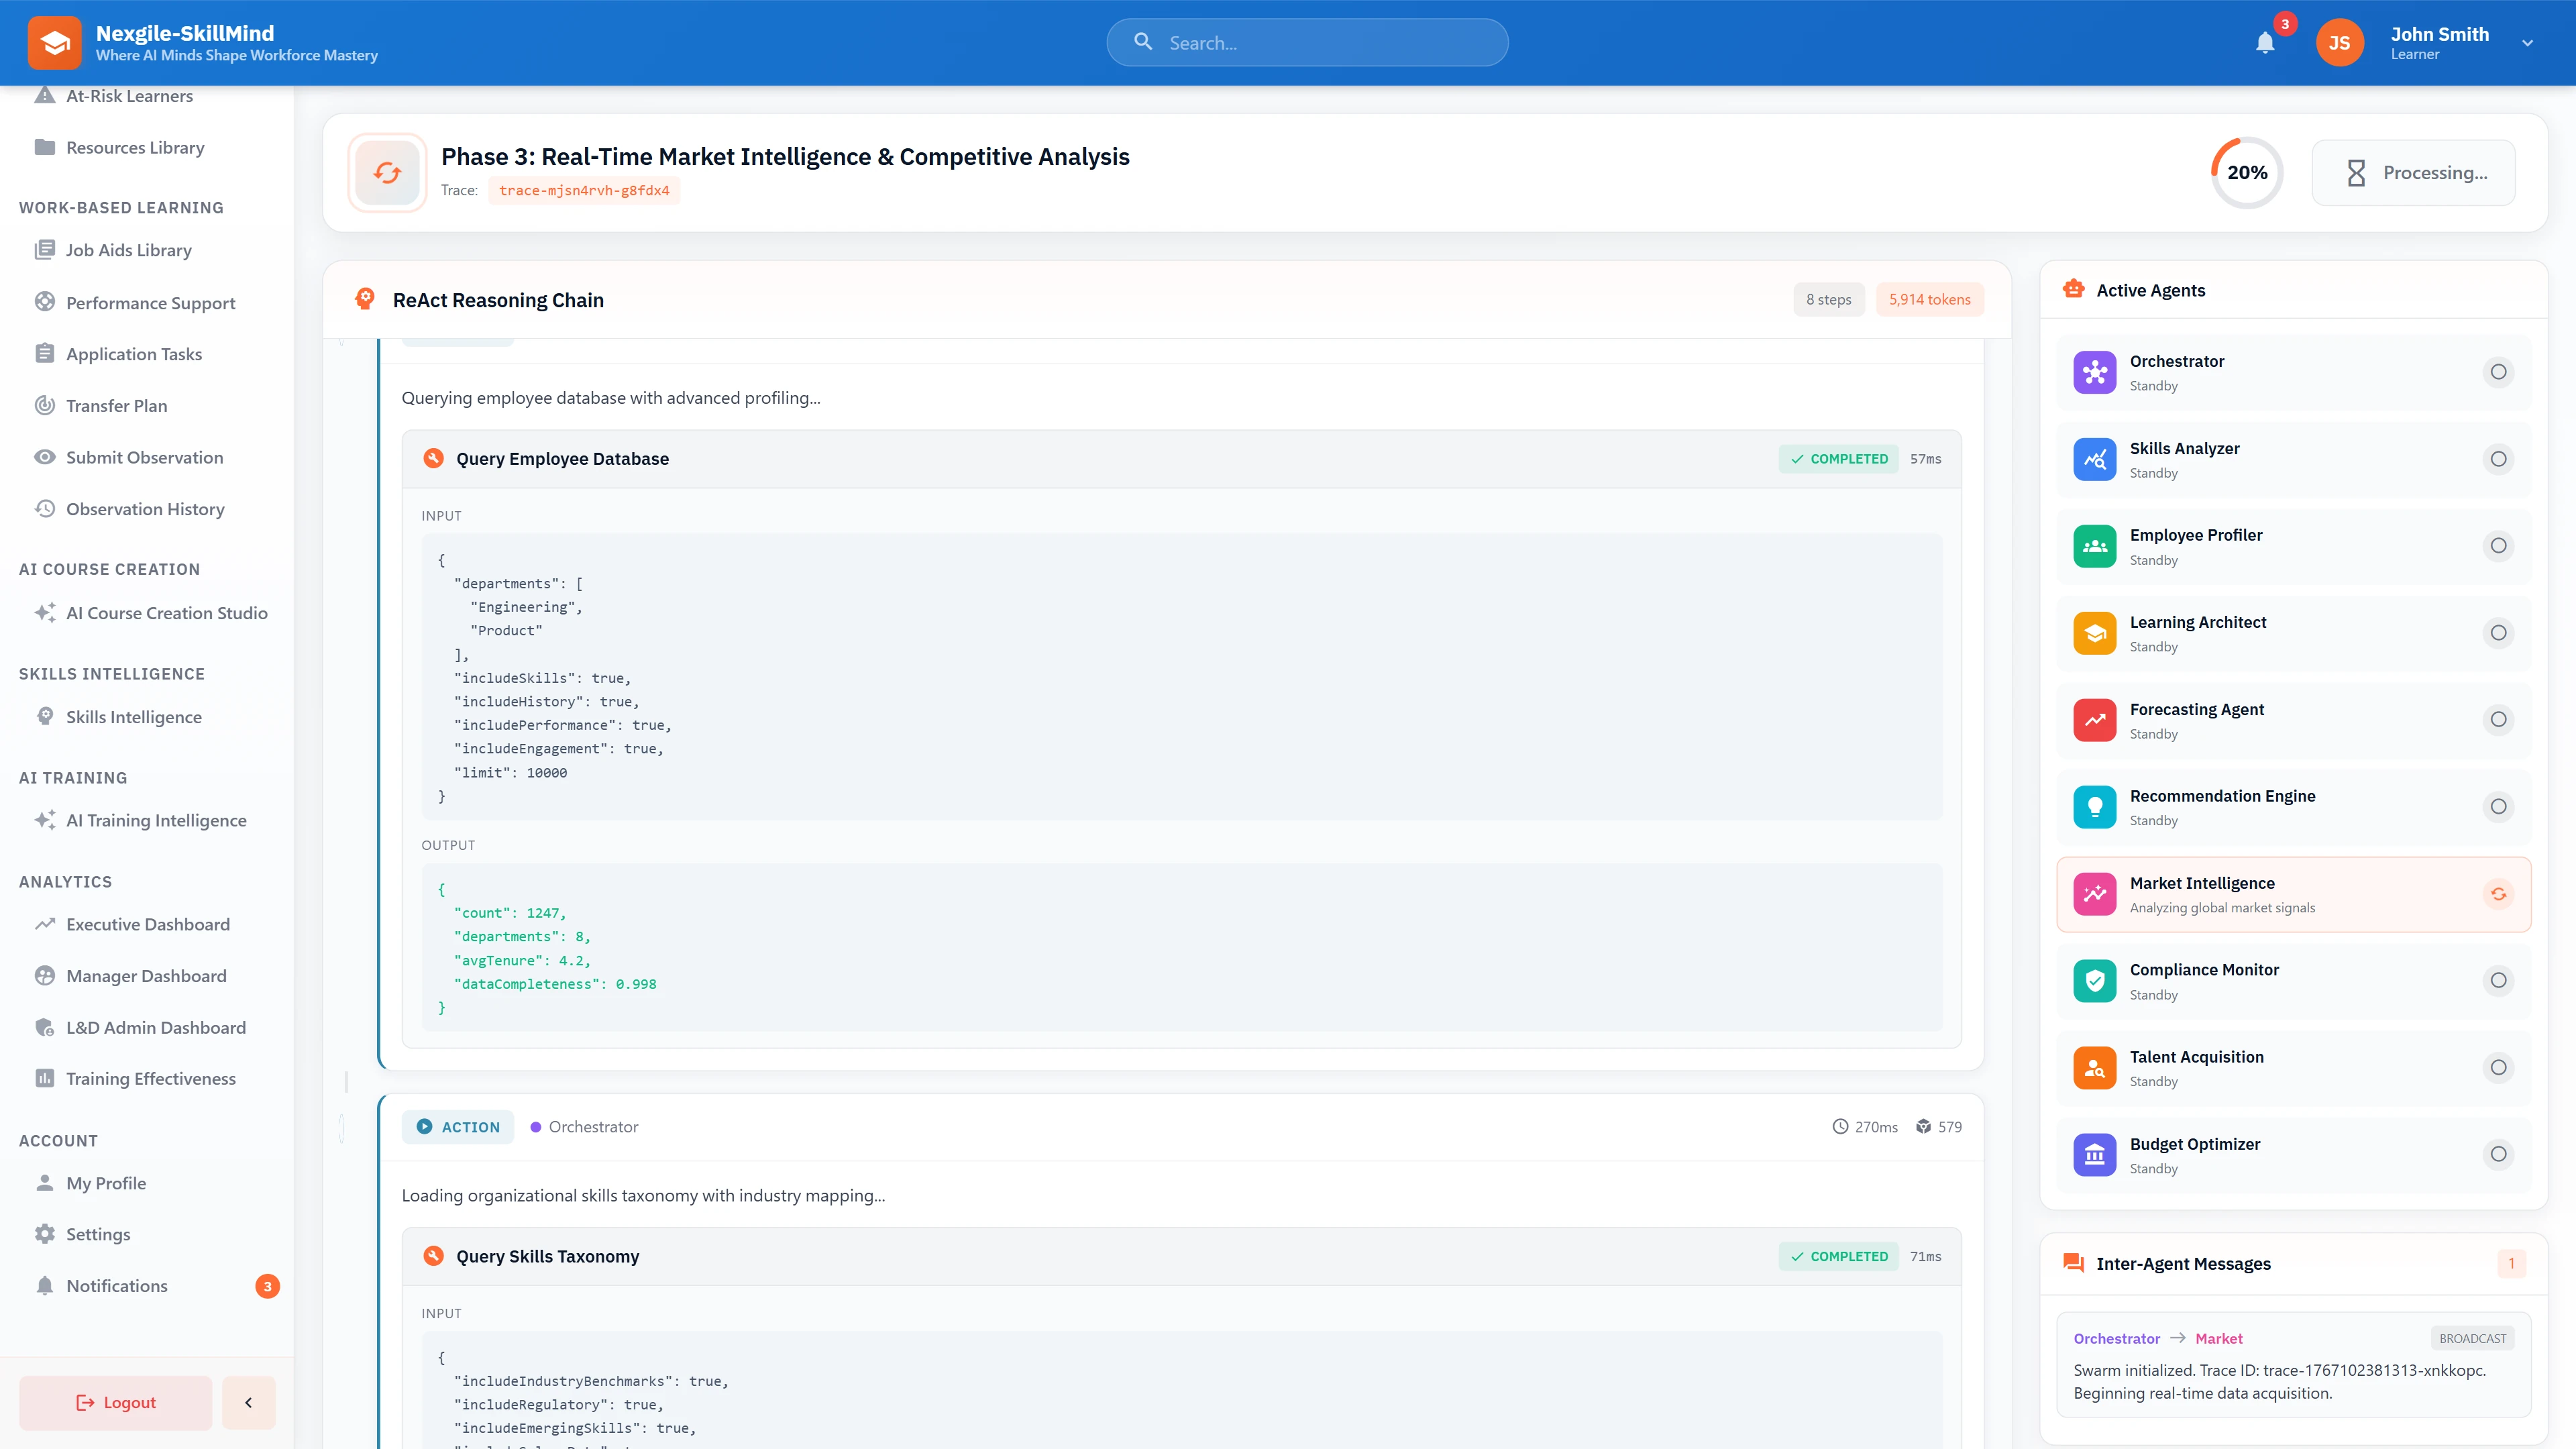The width and height of the screenshot is (2576, 1449).
Task: Select the Budget Optimizer agent icon
Action: (2095, 1154)
